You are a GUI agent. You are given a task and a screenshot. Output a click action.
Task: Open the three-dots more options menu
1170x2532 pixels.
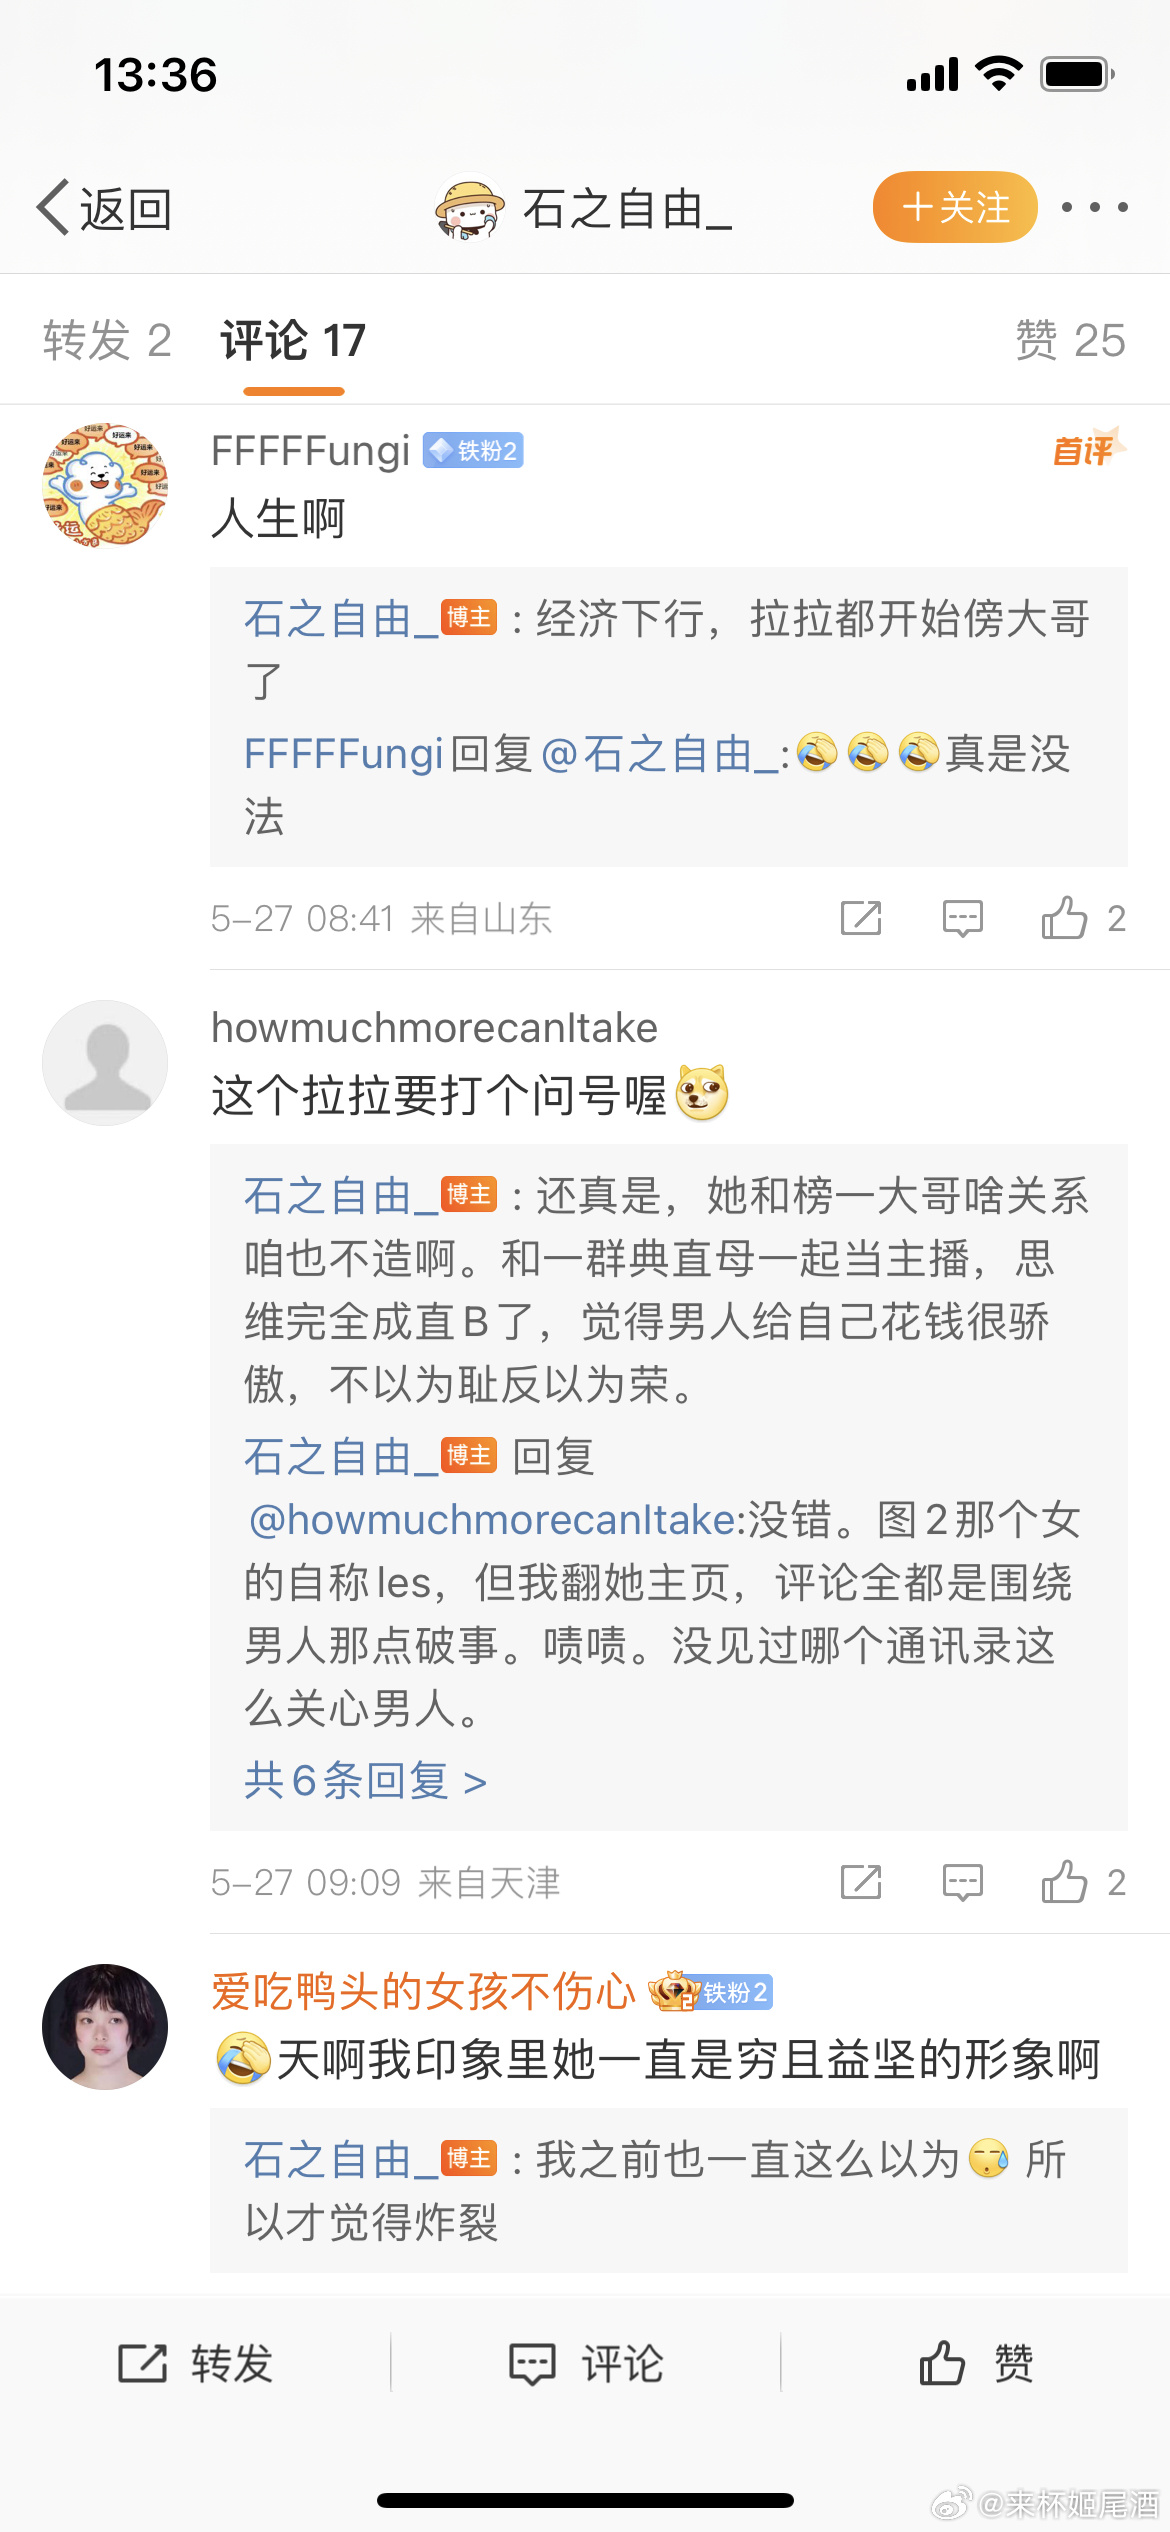coord(1095,208)
